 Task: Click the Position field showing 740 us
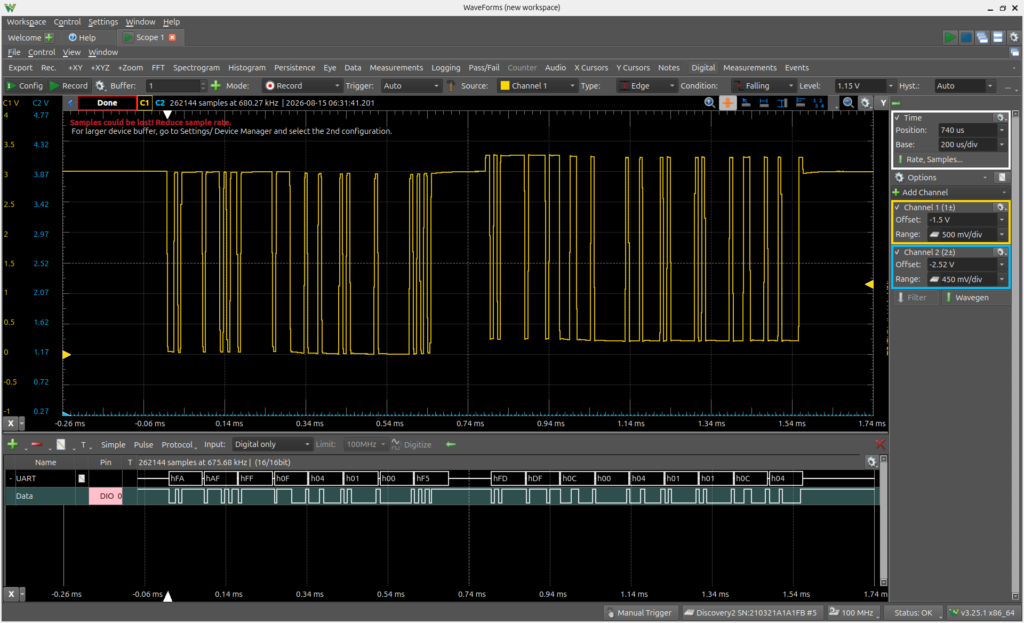[972, 130]
